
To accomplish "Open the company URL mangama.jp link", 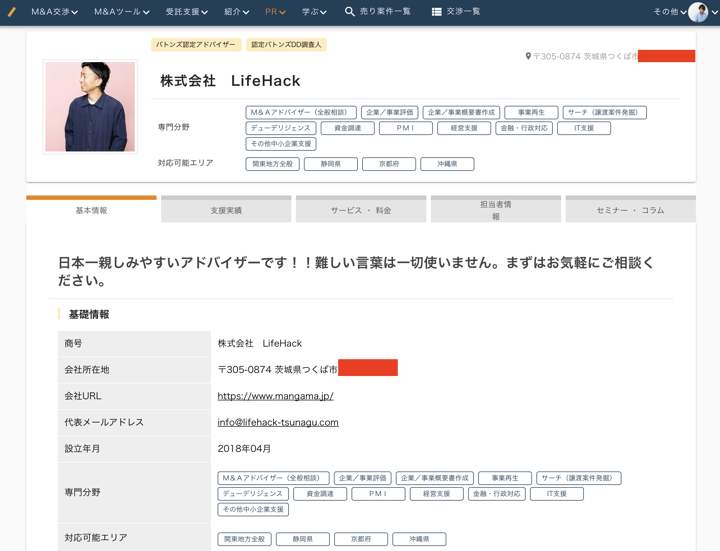I will click(x=275, y=396).
